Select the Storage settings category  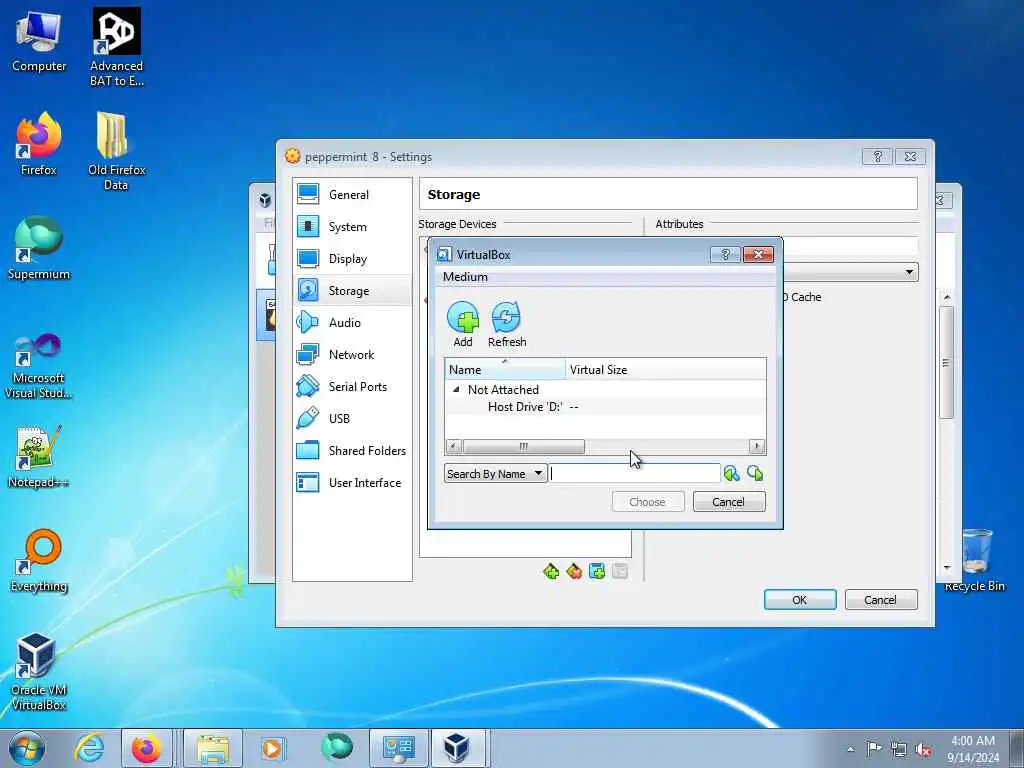click(x=353, y=291)
